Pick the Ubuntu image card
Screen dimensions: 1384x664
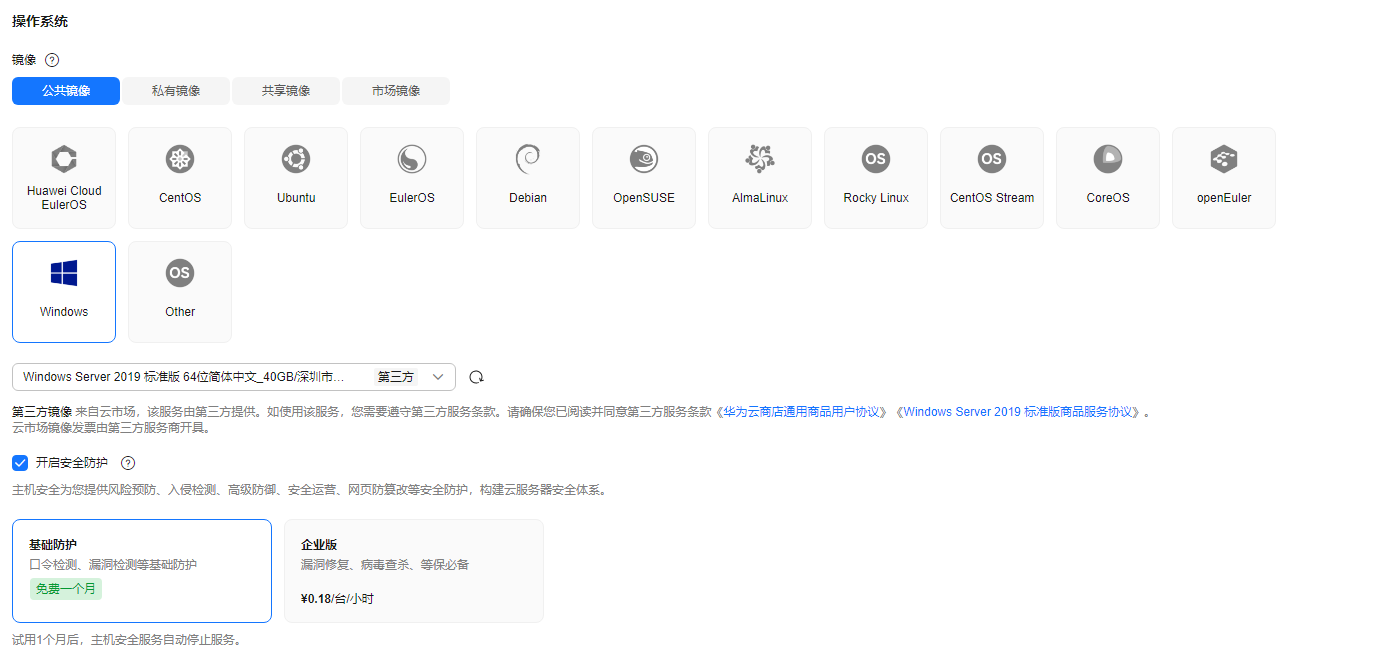(296, 178)
